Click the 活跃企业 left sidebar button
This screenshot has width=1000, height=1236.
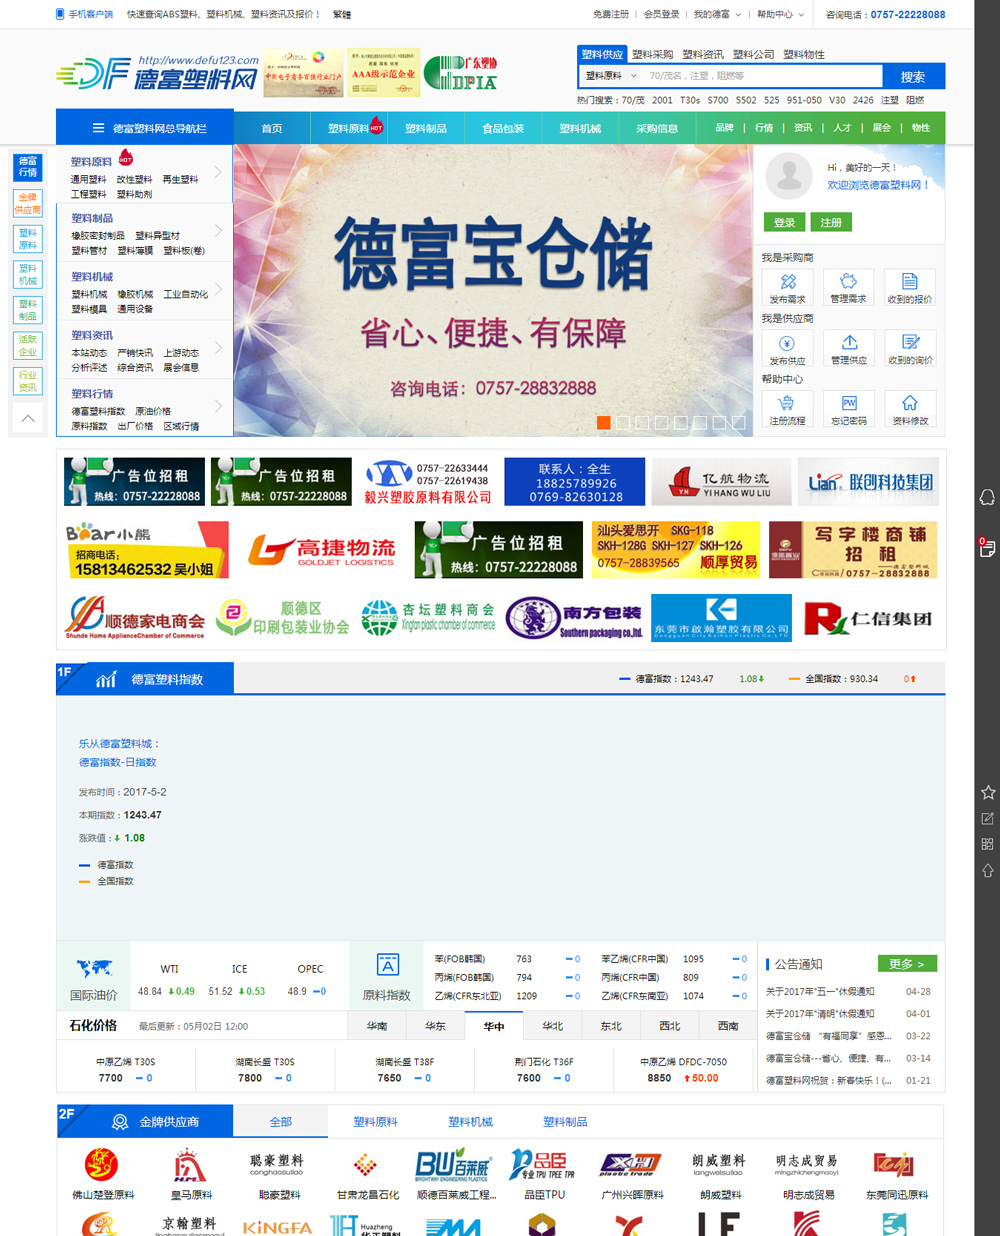pos(28,346)
